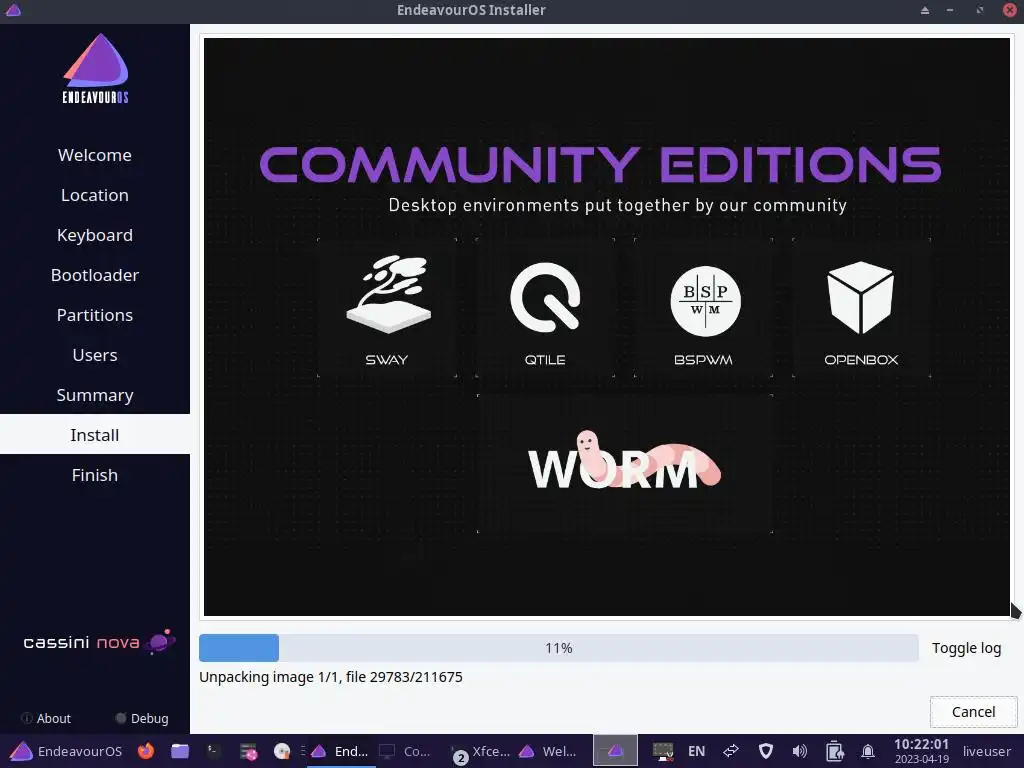
Task: Click the EN keyboard layout indicator
Action: pos(696,752)
